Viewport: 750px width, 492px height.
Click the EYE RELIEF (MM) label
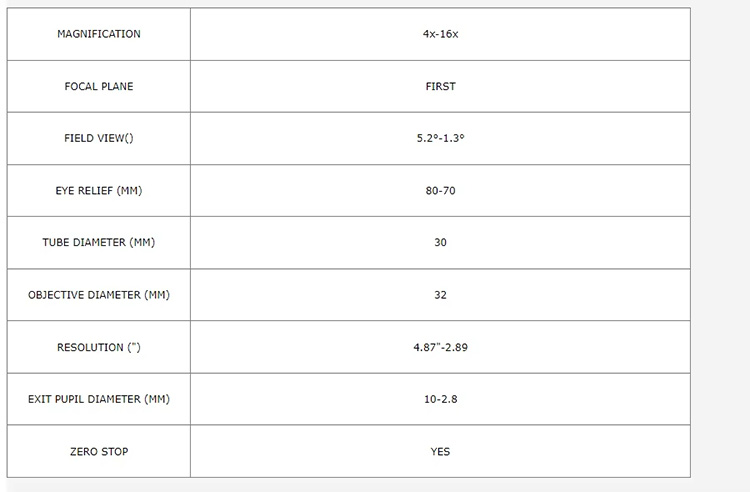coord(98,190)
